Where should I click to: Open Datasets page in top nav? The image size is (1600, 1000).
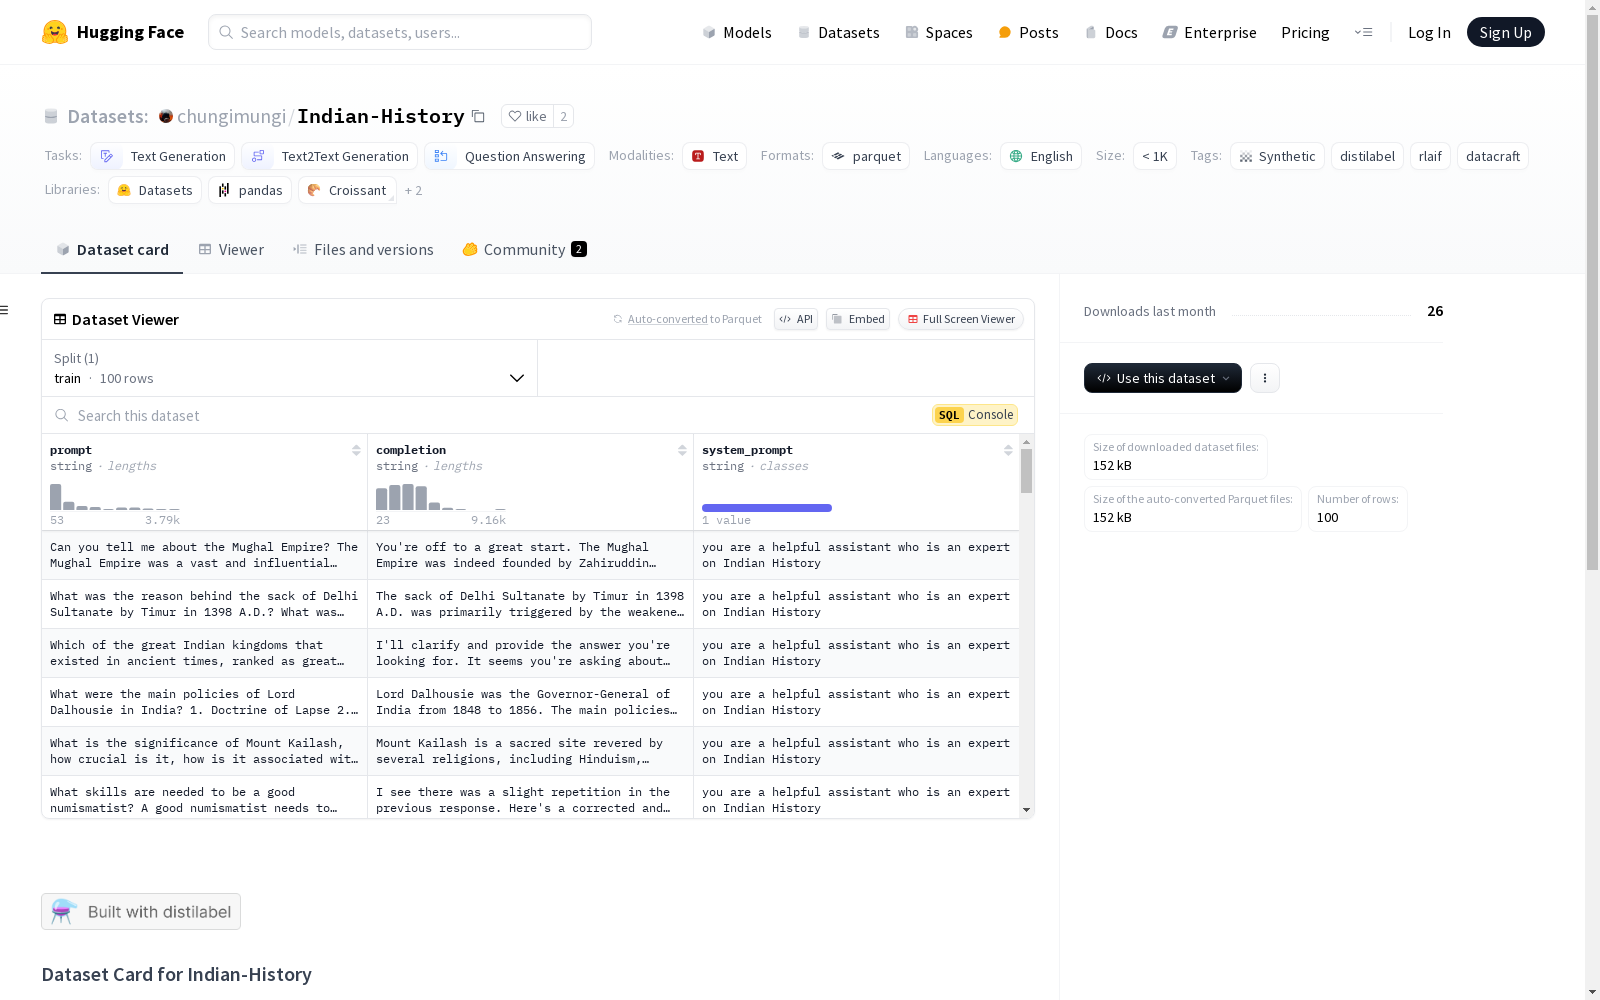838,32
